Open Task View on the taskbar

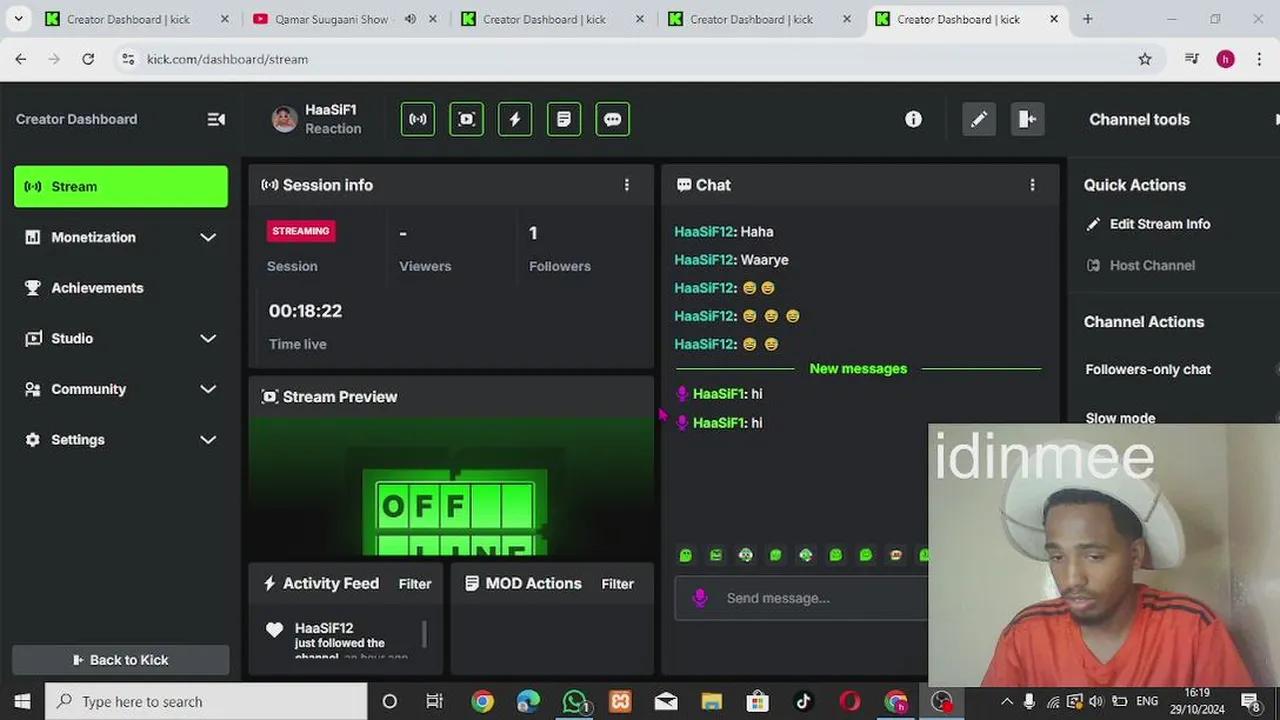click(435, 701)
